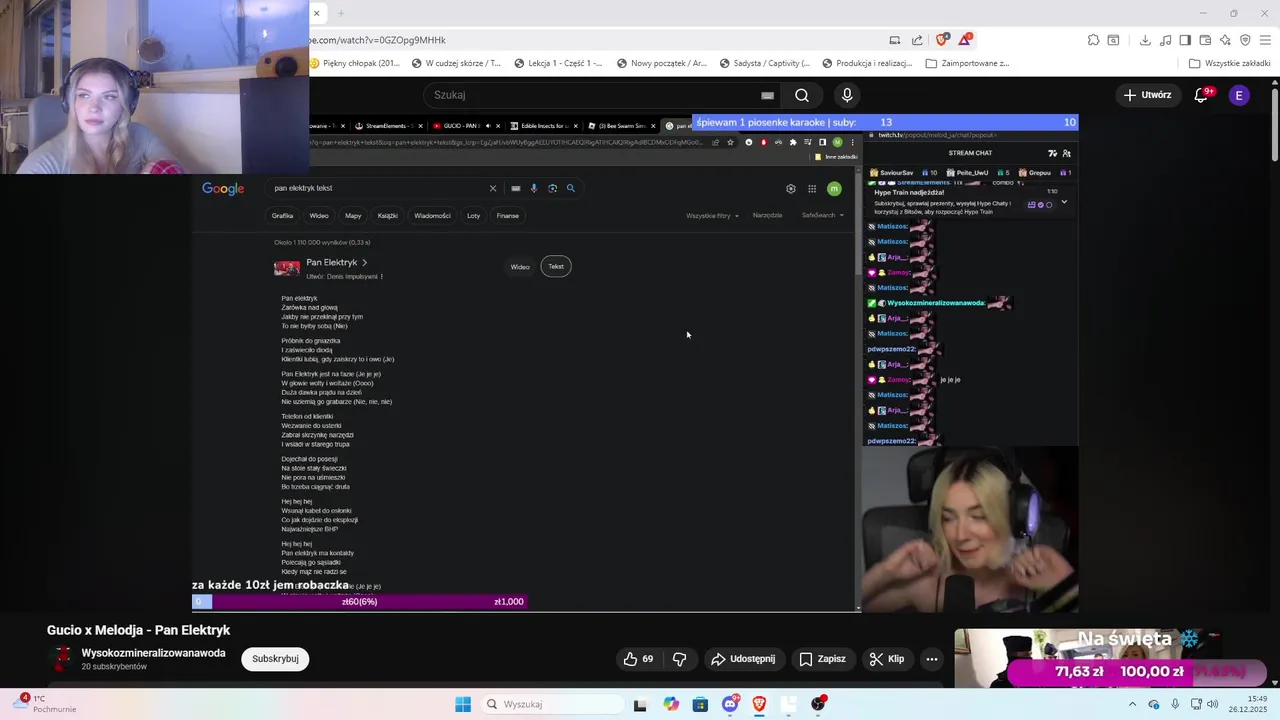The width and height of the screenshot is (1280, 720).
Task: Open Microsoft Store from the taskbar
Action: point(700,704)
